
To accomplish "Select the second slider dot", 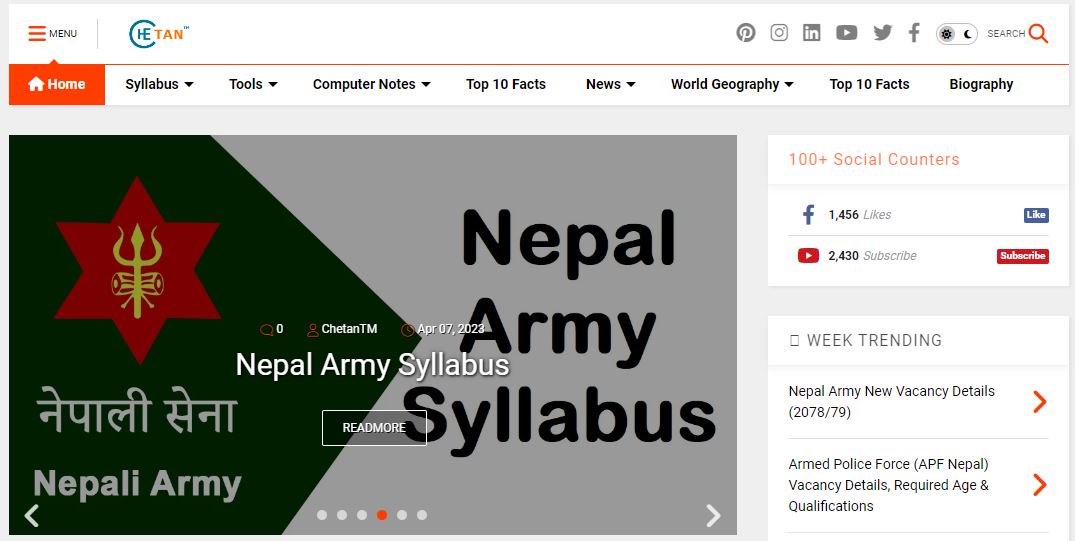I will click(342, 515).
